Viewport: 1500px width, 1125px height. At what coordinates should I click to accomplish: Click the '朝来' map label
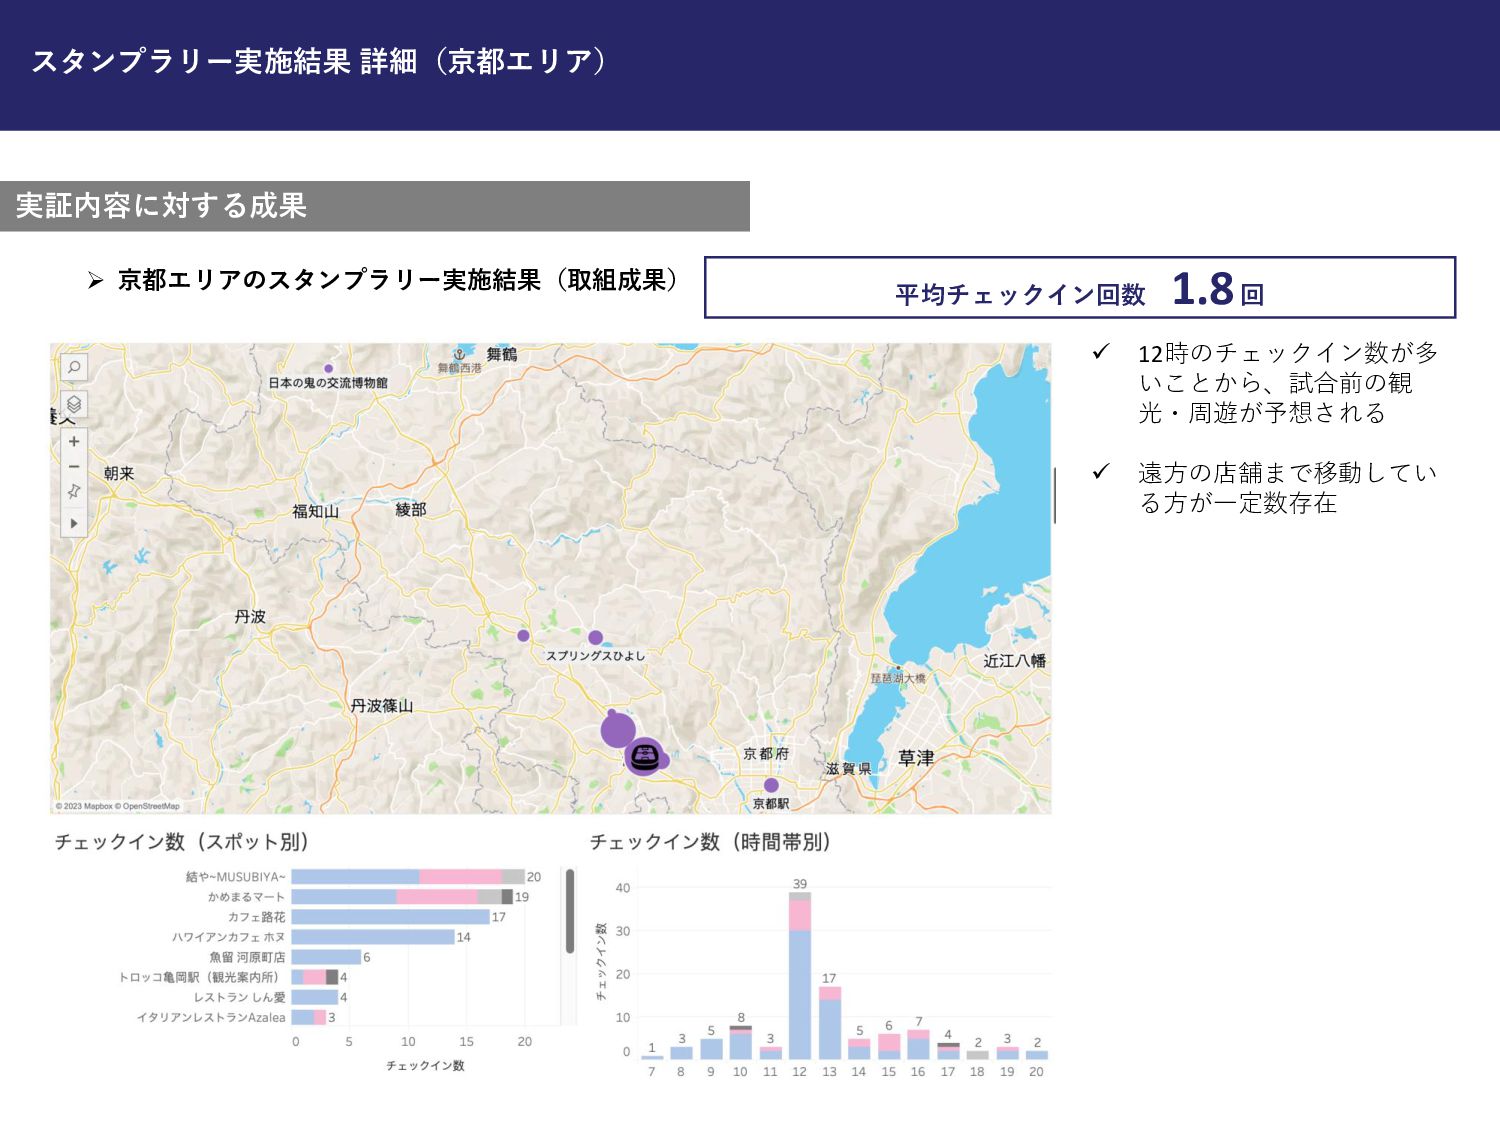click(119, 473)
